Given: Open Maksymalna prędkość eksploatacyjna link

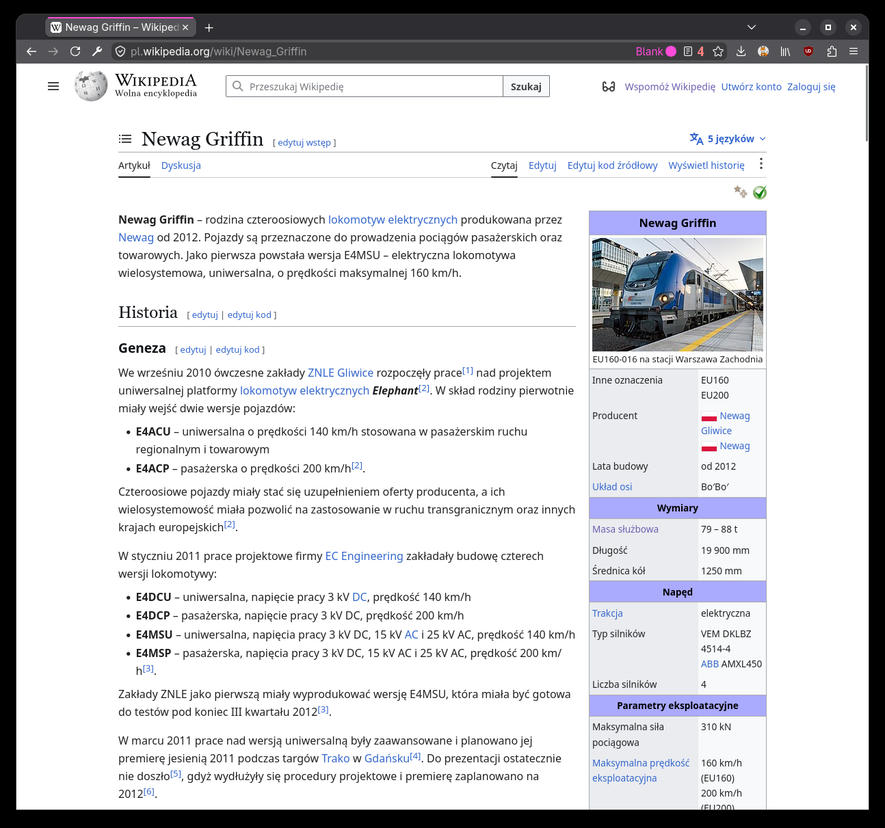Looking at the screenshot, I should coord(641,770).
